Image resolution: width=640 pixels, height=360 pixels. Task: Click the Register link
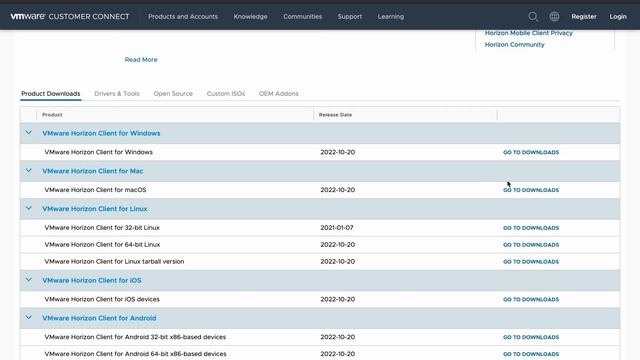point(584,16)
